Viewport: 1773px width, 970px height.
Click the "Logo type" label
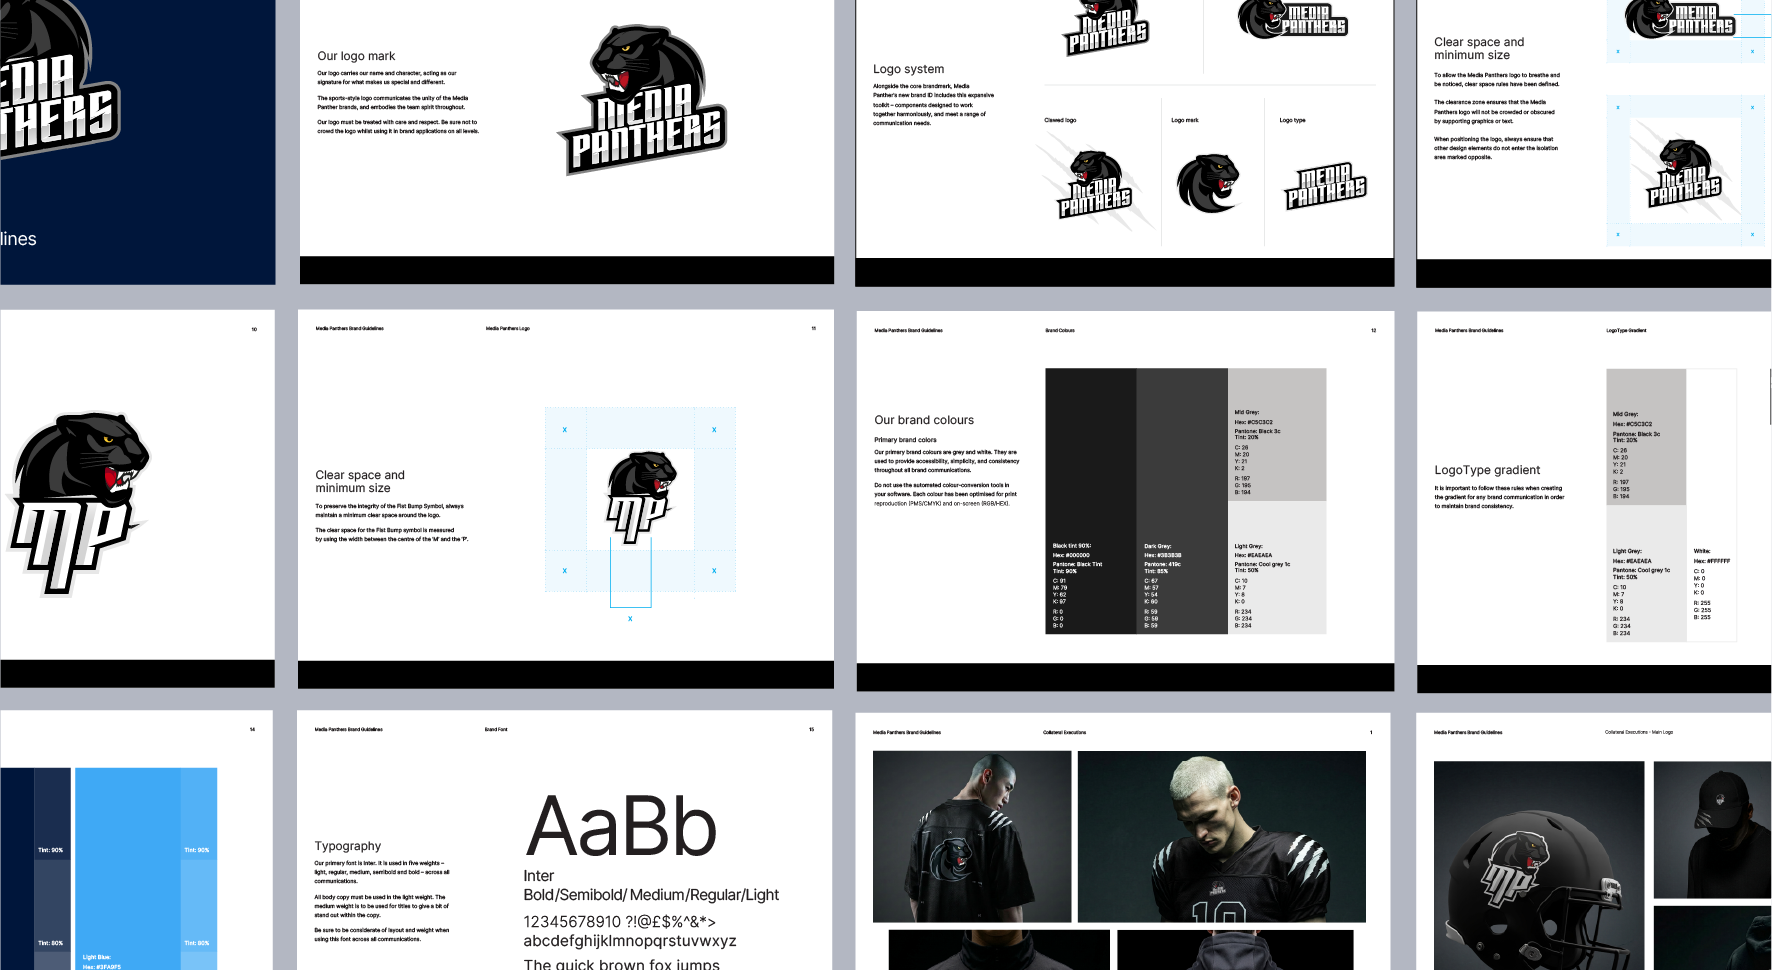click(x=1292, y=120)
